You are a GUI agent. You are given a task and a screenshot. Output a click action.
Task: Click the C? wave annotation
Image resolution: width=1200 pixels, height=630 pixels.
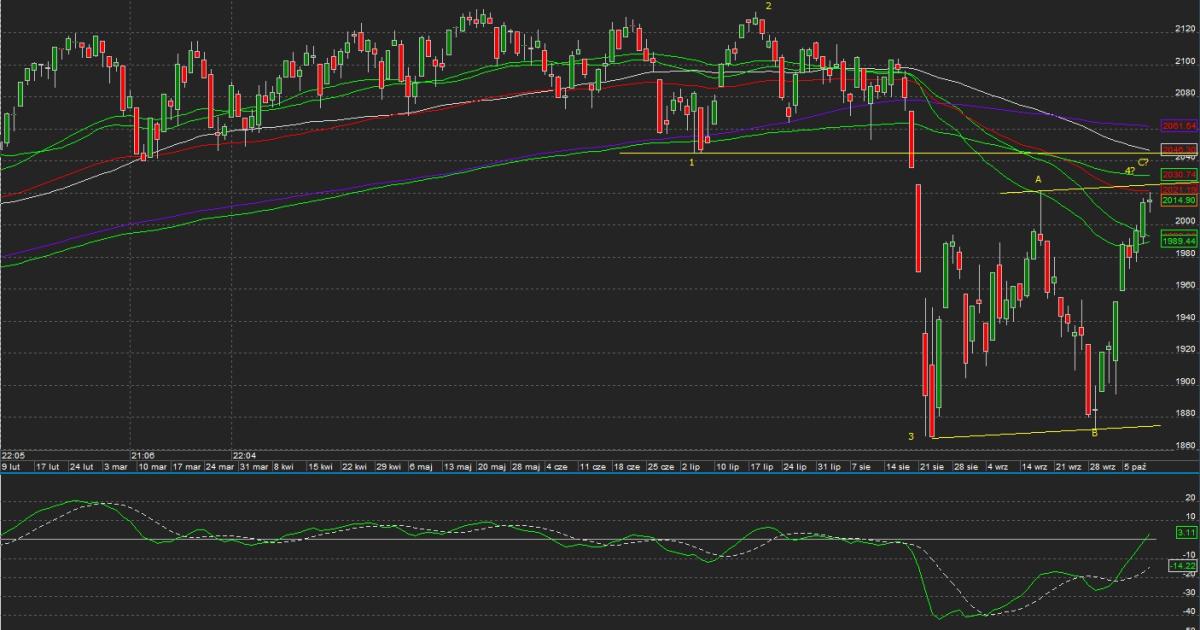click(x=1142, y=163)
